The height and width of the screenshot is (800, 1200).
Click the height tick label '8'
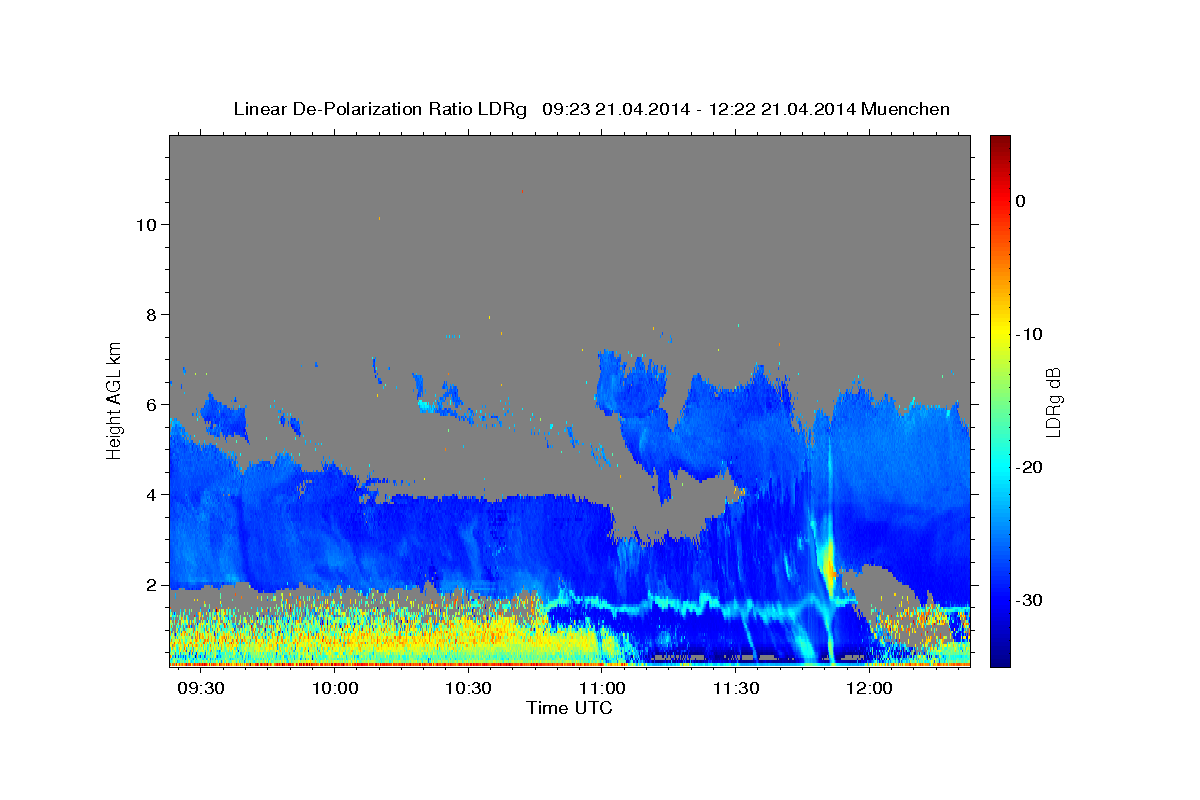[x=152, y=314]
